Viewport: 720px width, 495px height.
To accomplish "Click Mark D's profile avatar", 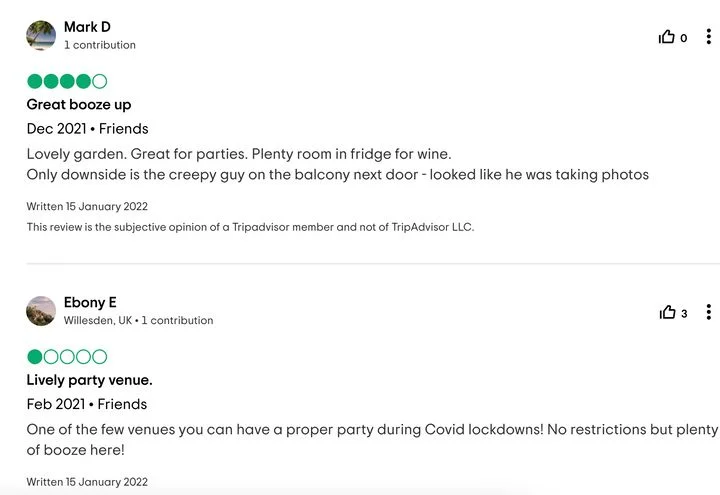I will click(41, 35).
